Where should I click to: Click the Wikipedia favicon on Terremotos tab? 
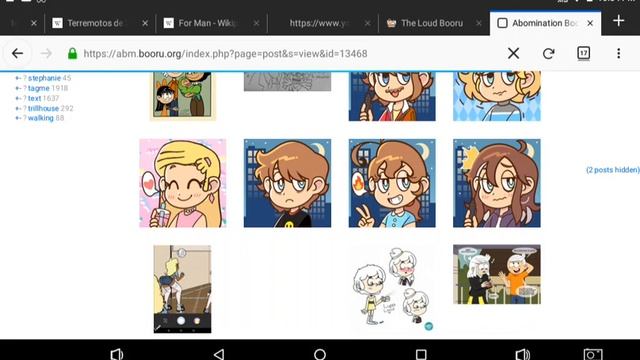(58, 23)
